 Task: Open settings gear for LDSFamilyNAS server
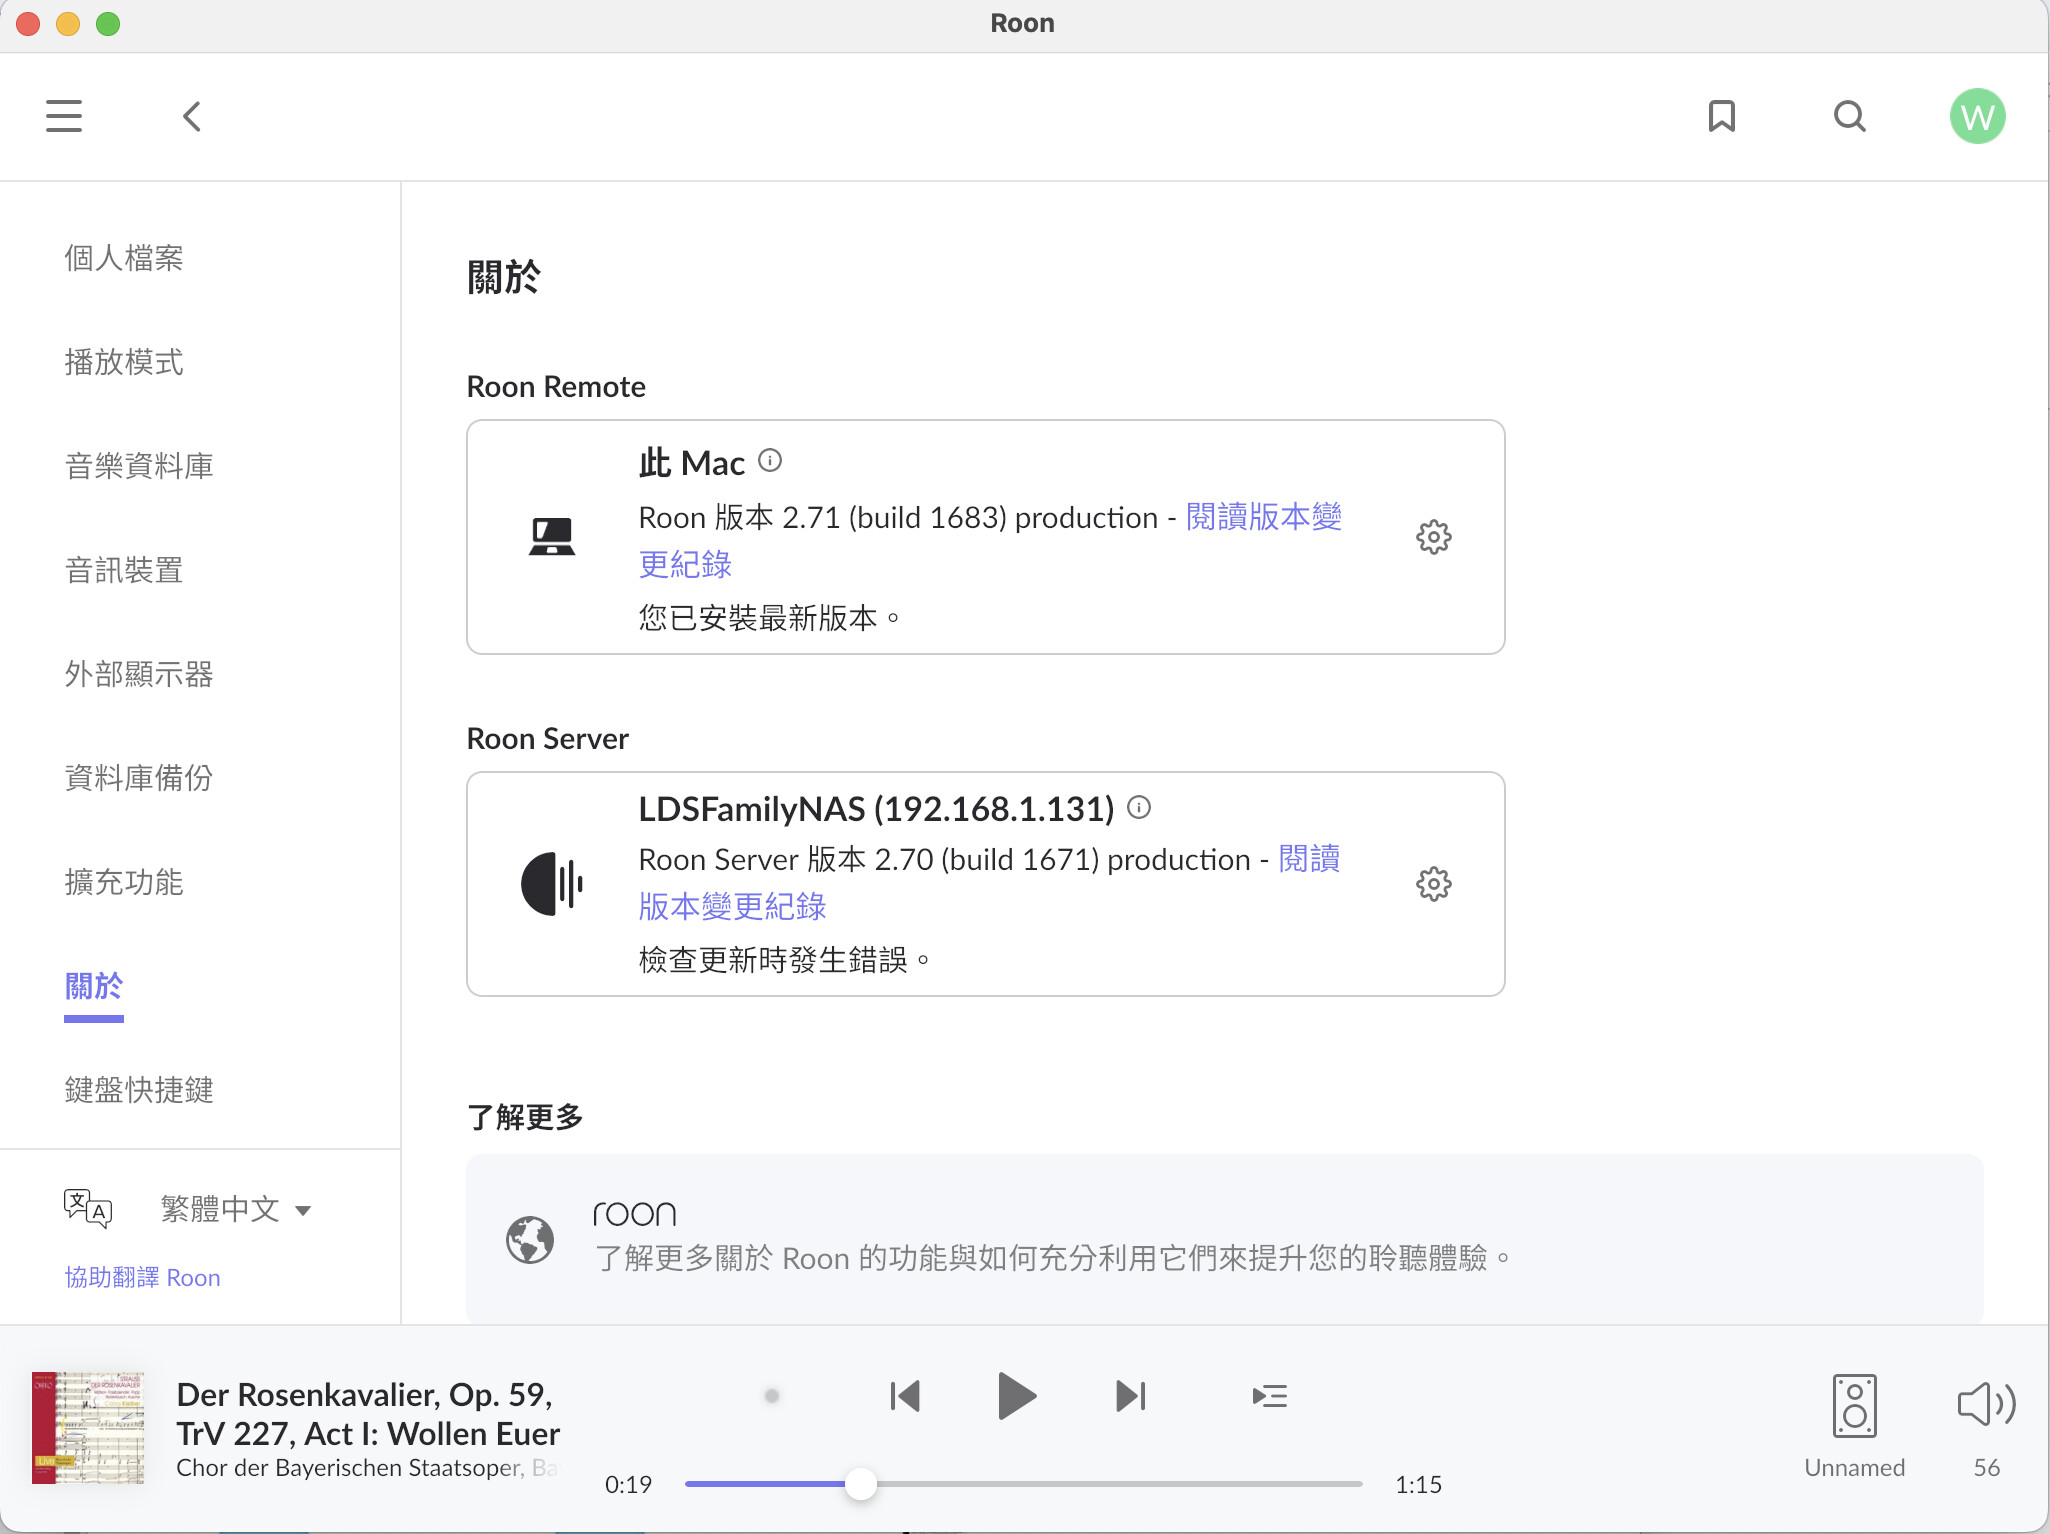[1433, 884]
